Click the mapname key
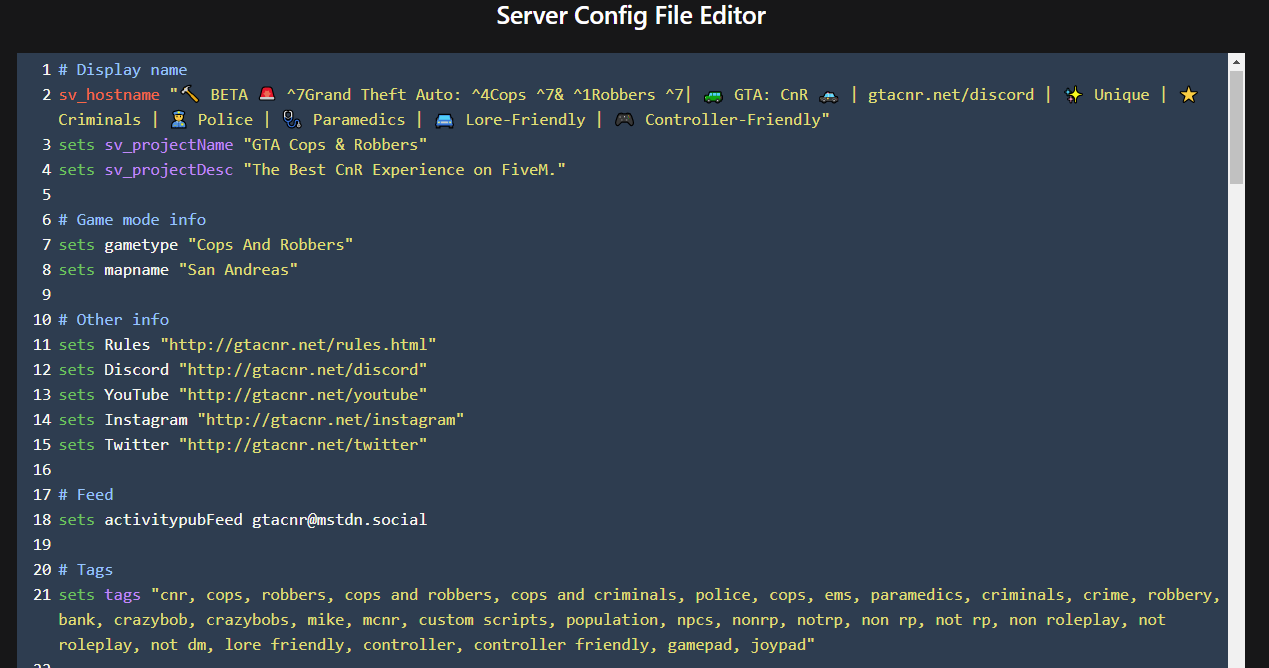Screen dimensions: 1269x668 coord(137,270)
